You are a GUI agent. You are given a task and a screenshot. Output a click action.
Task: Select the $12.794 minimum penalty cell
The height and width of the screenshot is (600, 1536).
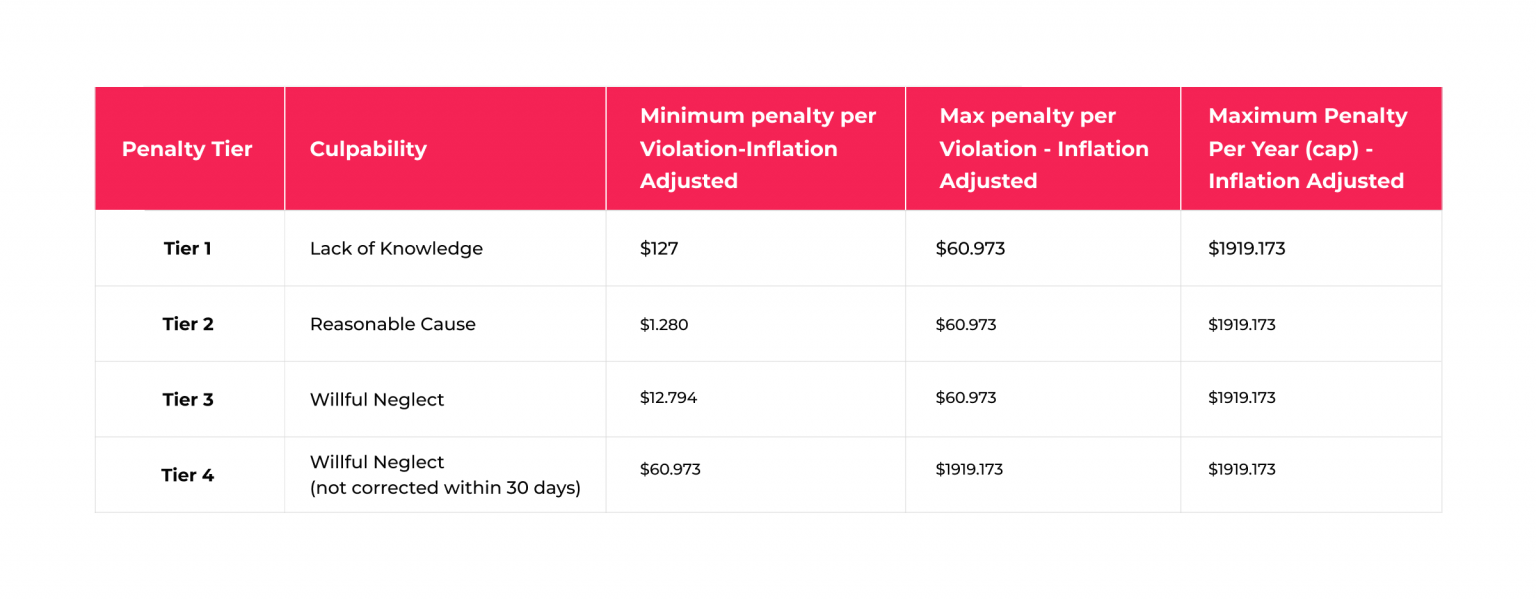(x=668, y=397)
